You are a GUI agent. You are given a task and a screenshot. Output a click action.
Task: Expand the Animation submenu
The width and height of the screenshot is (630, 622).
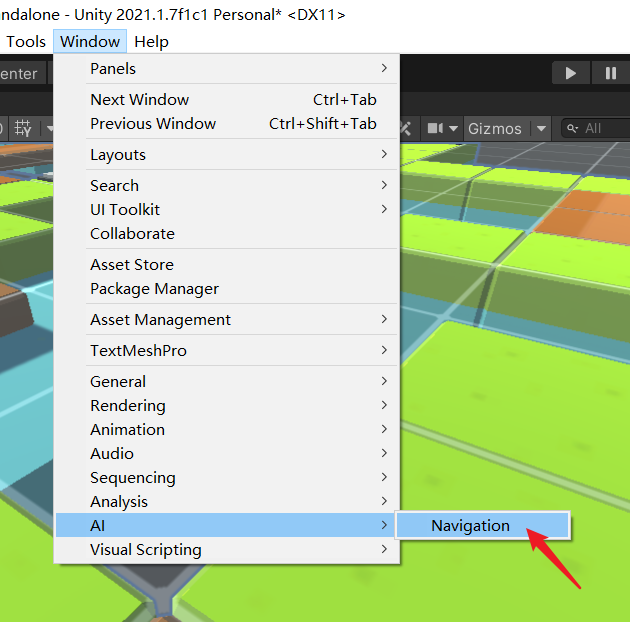click(227, 430)
